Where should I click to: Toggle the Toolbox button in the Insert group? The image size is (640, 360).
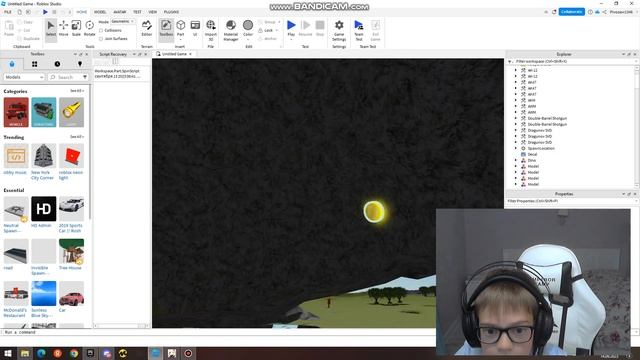pos(166,29)
